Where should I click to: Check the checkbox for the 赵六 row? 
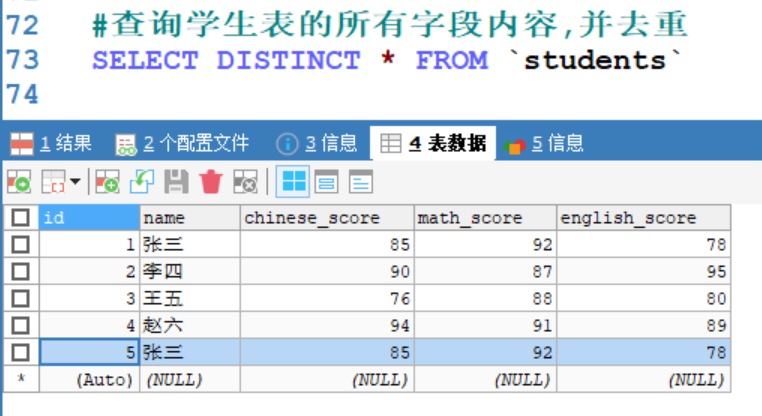pos(20,326)
